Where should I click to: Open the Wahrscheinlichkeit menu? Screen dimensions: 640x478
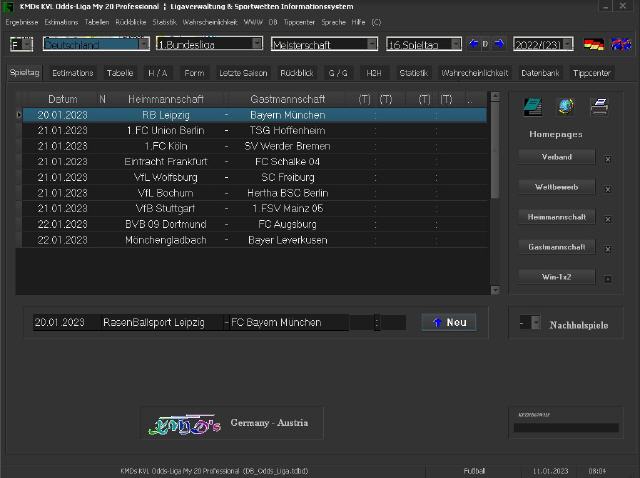pos(210,22)
